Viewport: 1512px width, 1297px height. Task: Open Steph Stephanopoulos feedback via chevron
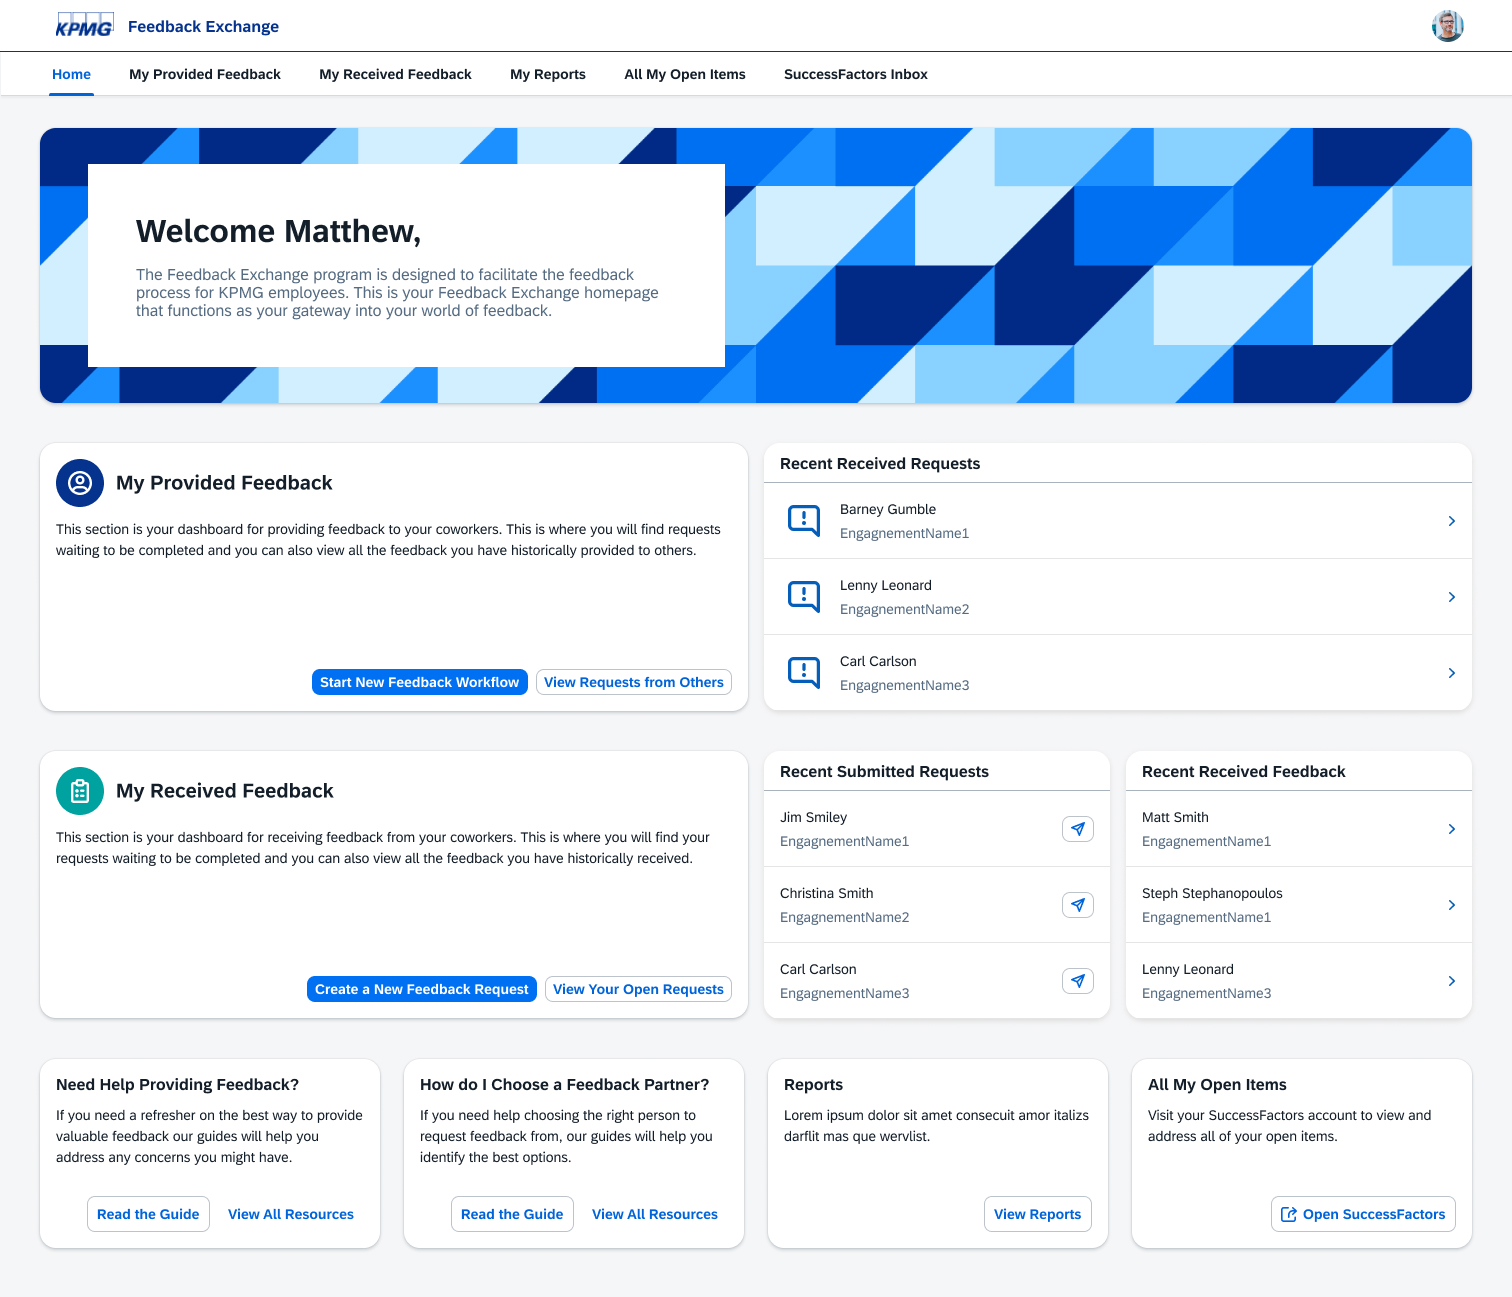(1451, 905)
